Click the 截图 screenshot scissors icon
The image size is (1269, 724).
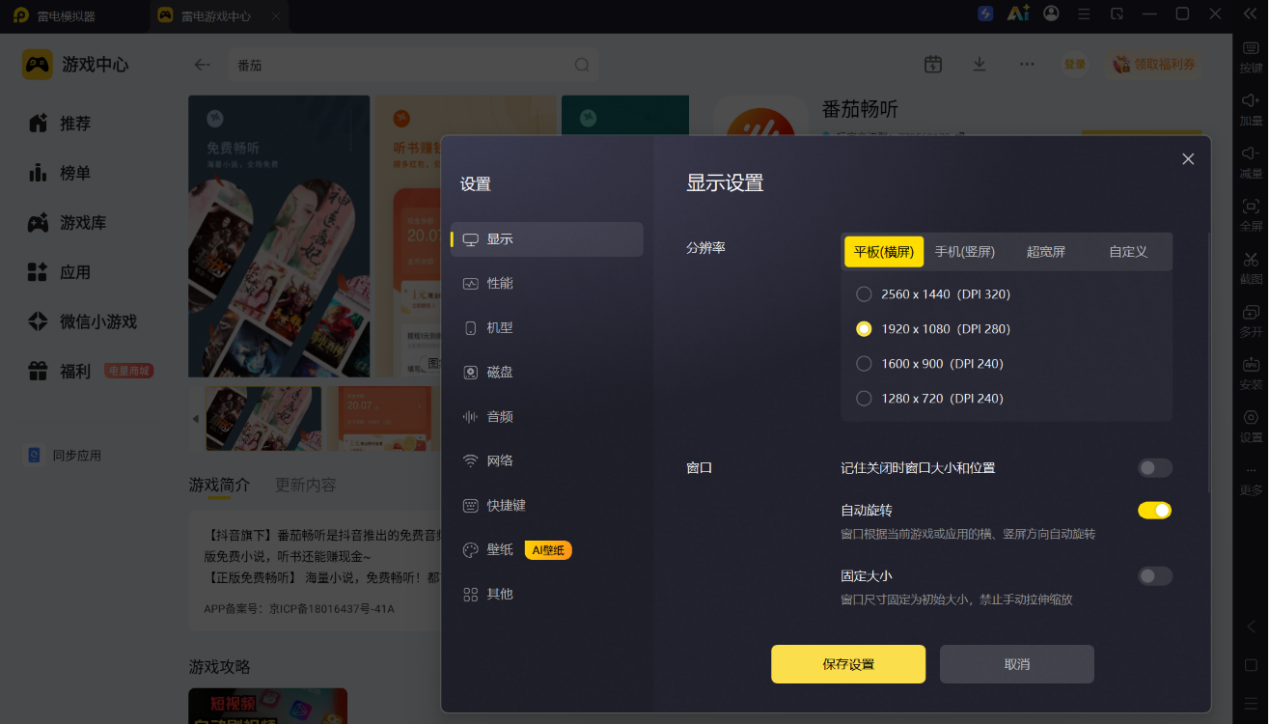[x=1251, y=268]
